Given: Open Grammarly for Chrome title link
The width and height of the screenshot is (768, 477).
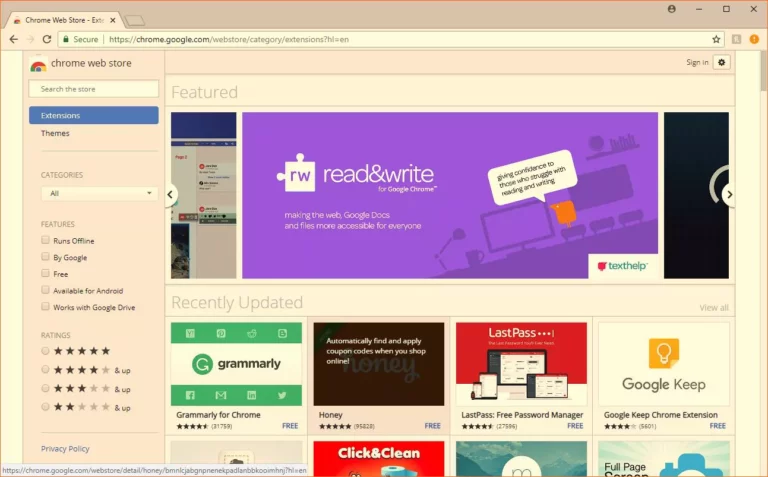Looking at the screenshot, I should point(218,415).
